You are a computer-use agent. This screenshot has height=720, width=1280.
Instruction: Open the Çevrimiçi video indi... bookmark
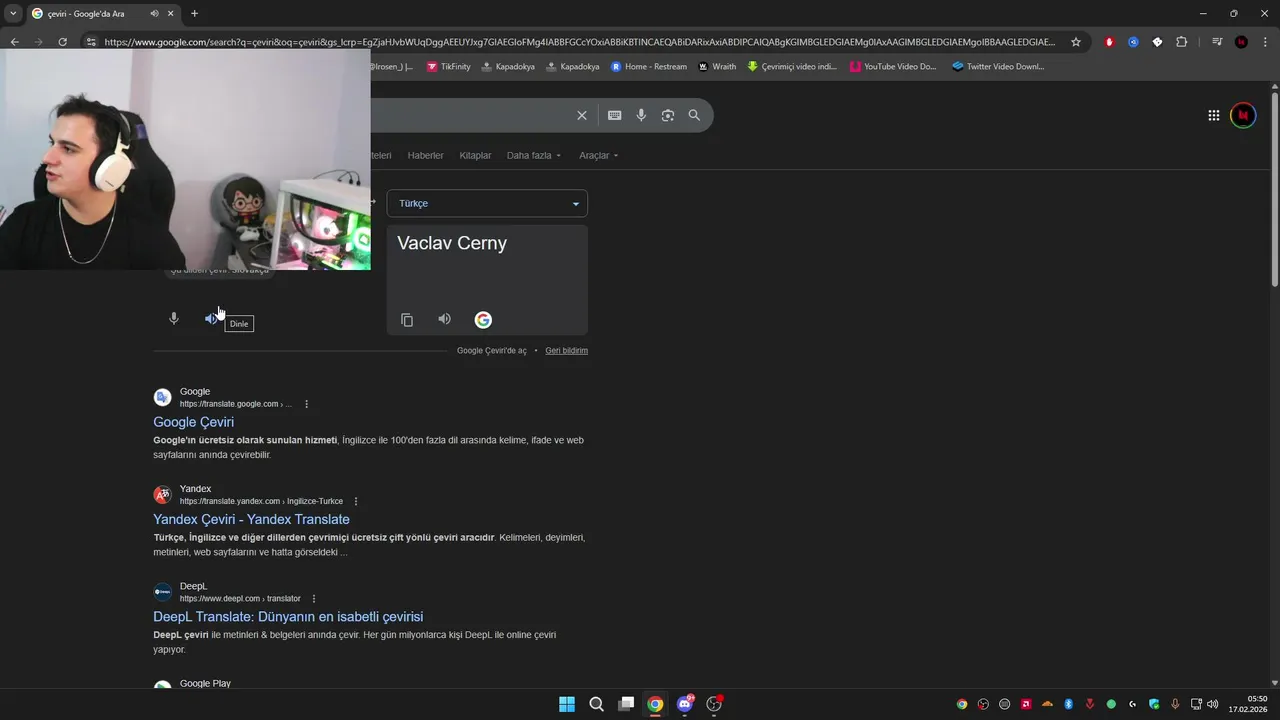[x=792, y=66]
